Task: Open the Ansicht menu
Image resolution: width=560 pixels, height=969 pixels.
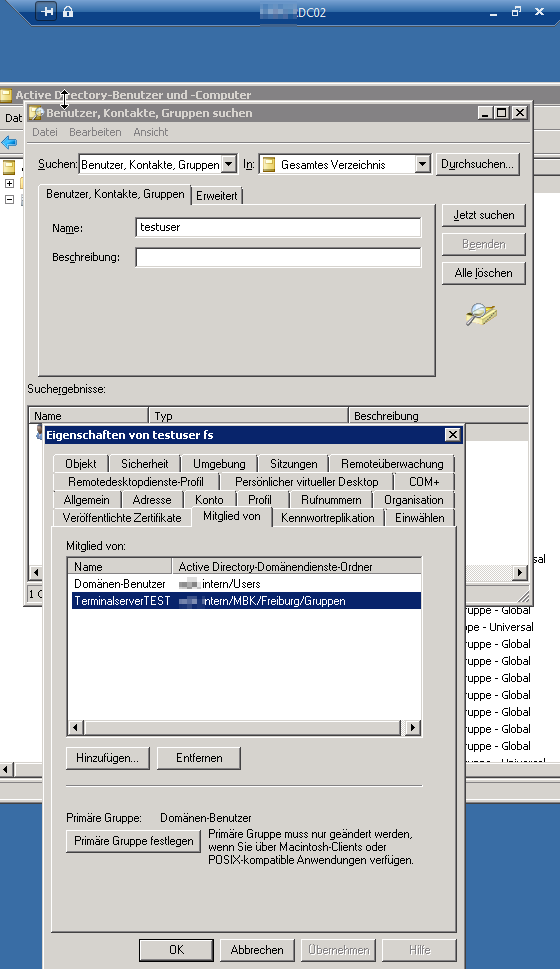Action: coord(151,132)
